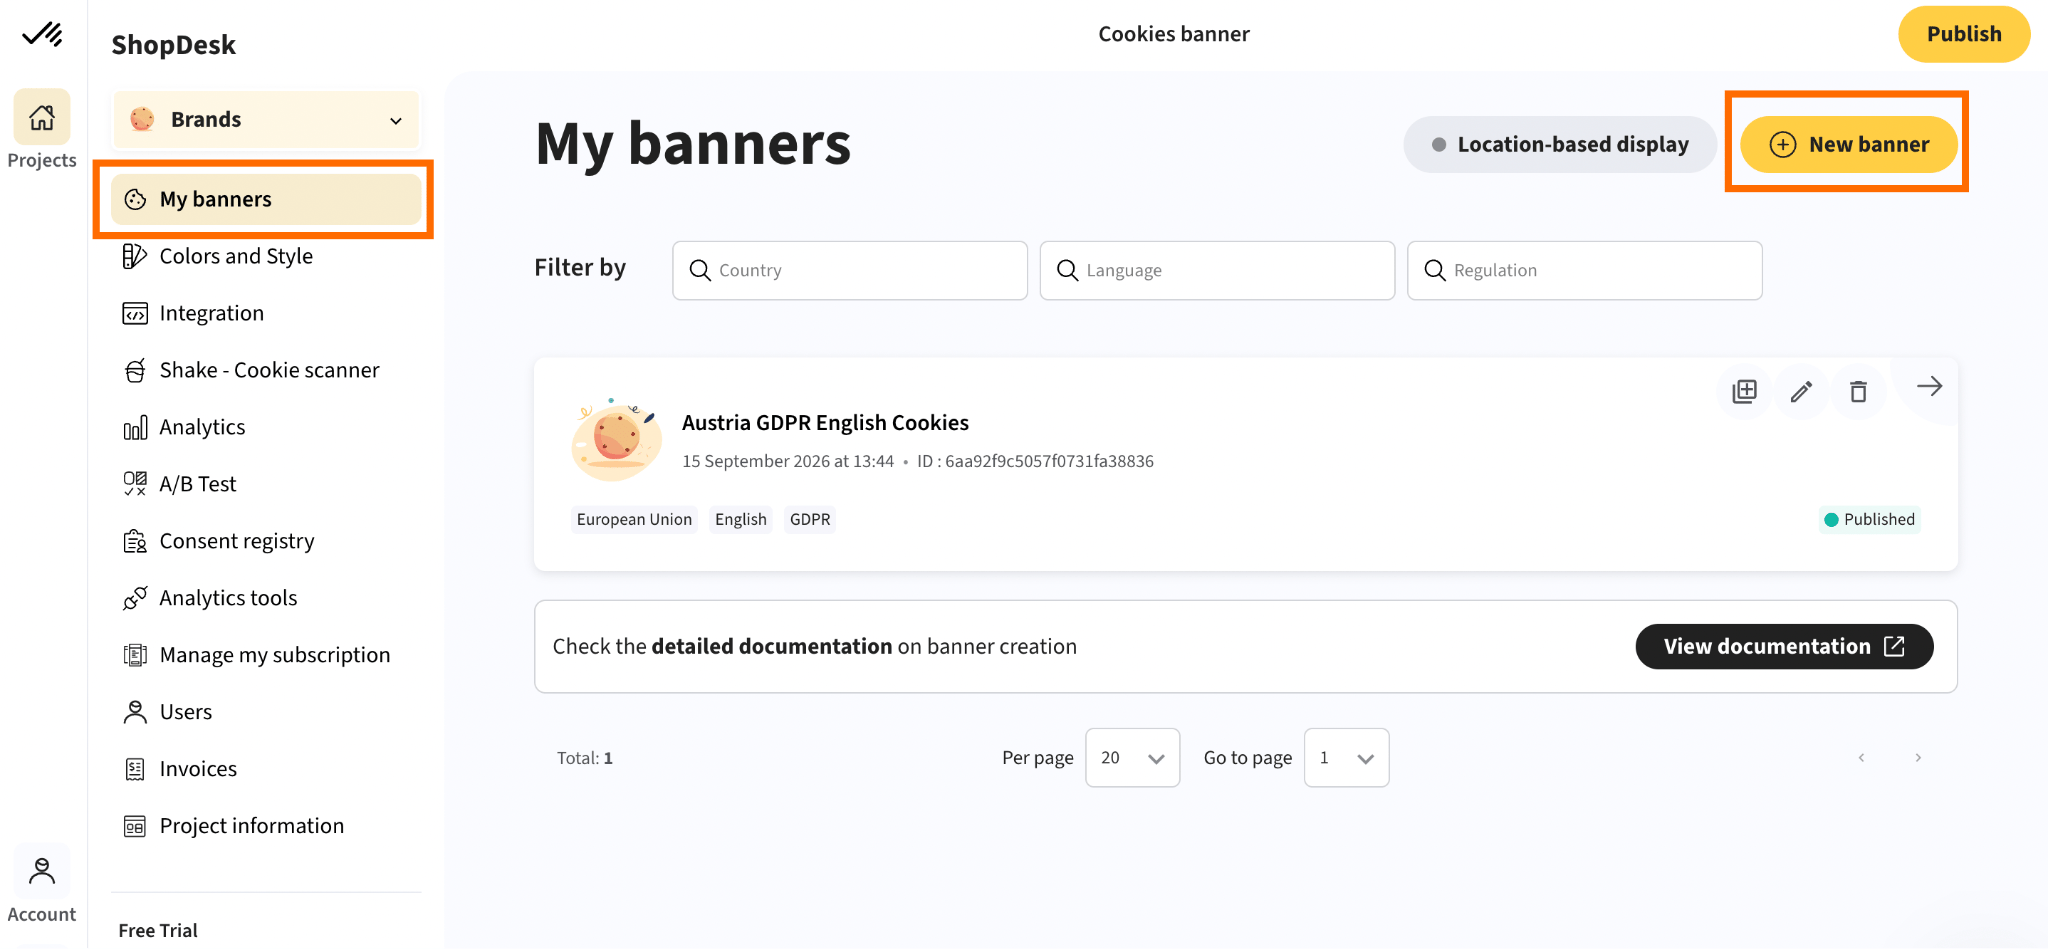Click the English tag
2048x949 pixels.
741,520
